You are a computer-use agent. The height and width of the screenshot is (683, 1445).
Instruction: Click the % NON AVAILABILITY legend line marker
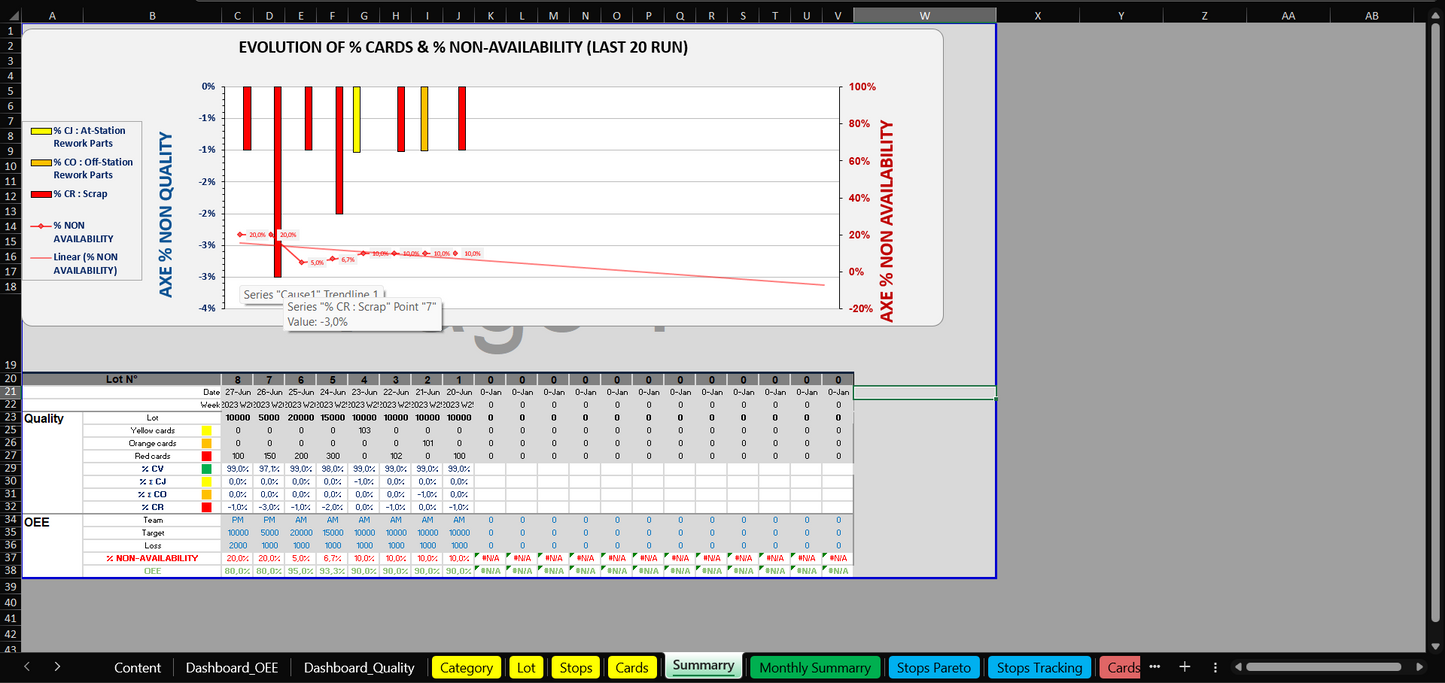pyautogui.click(x=41, y=226)
